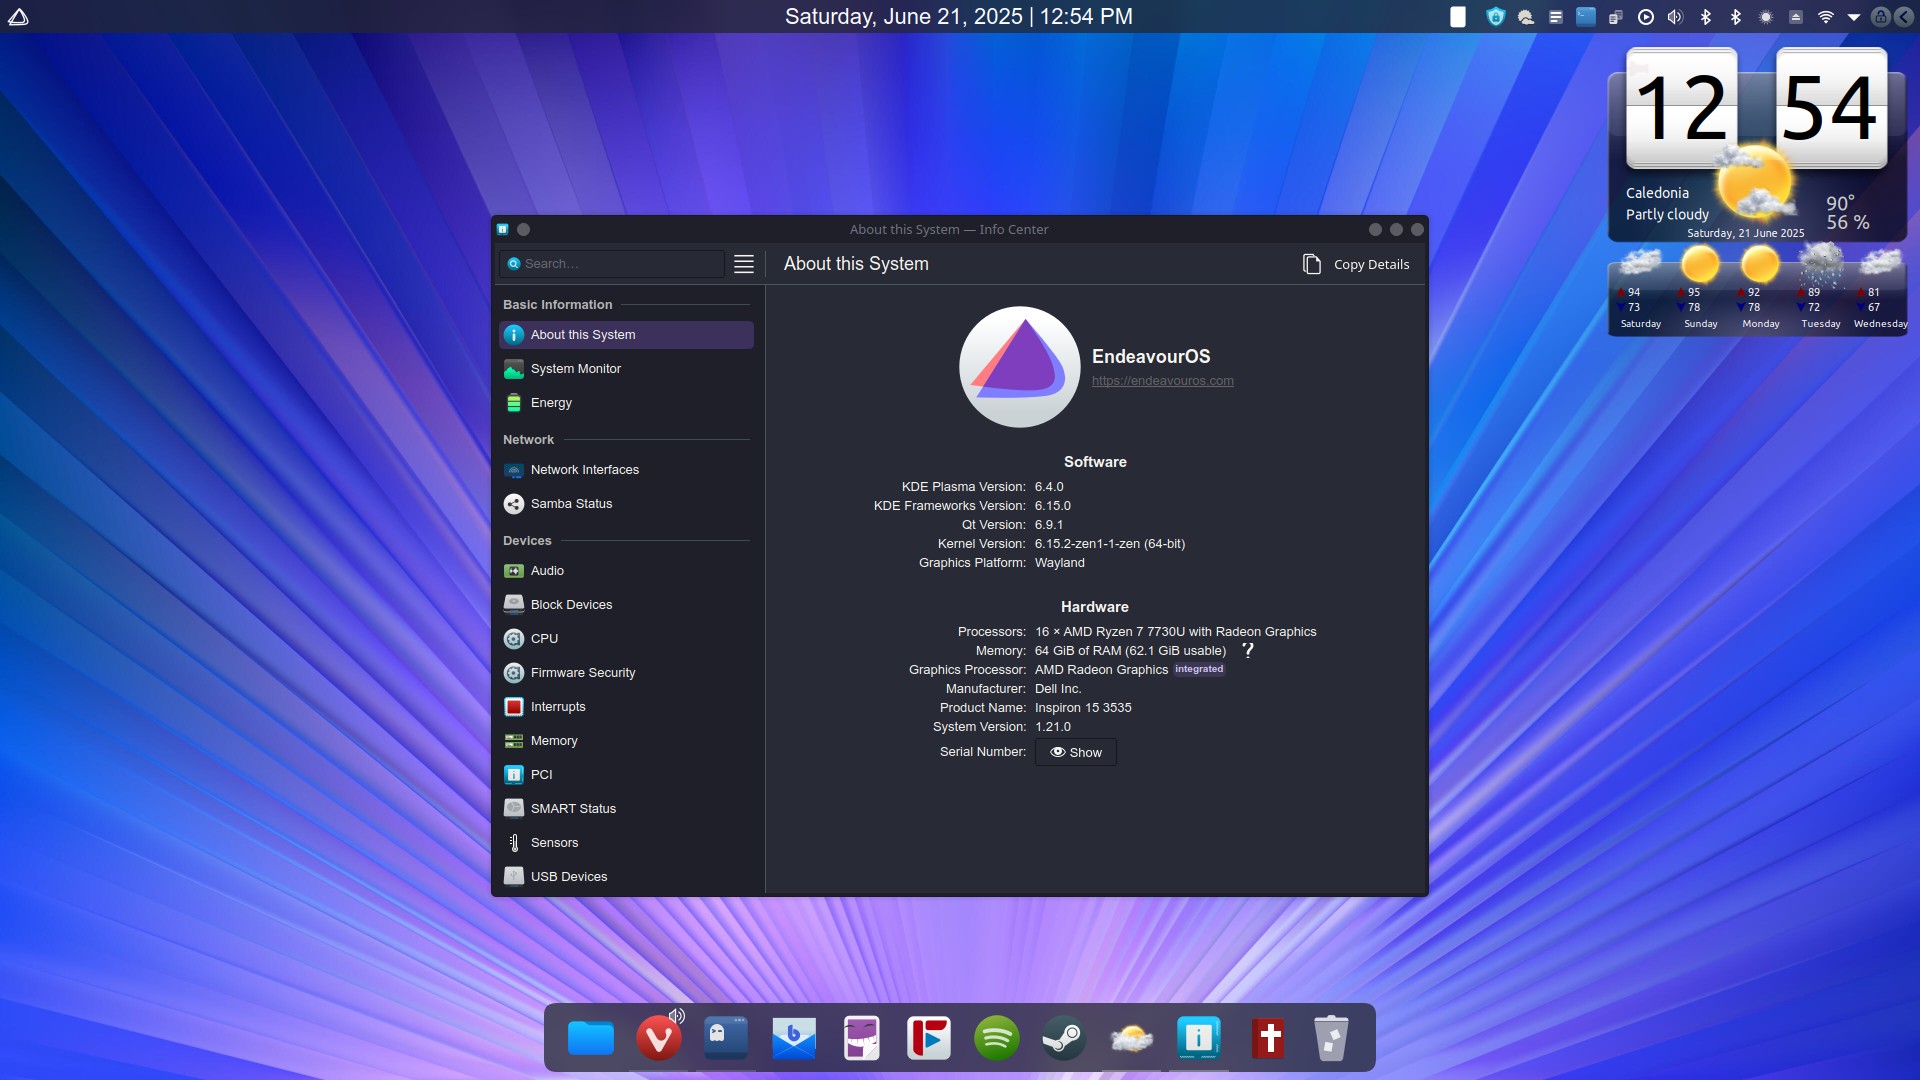Select Network Interfaces entry

584,470
